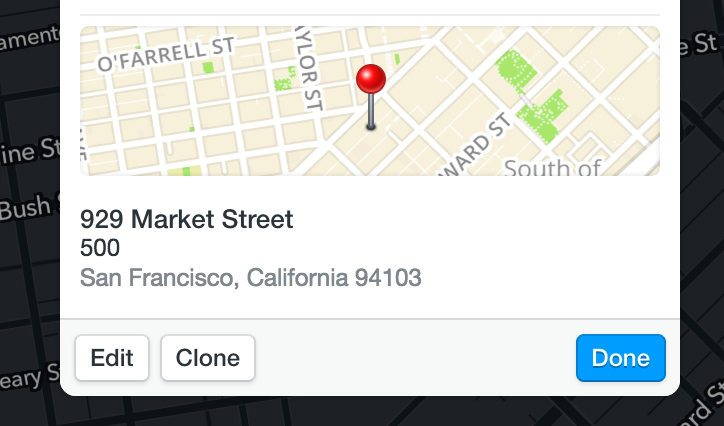Click the small green square near O'Farrell St

(208, 67)
